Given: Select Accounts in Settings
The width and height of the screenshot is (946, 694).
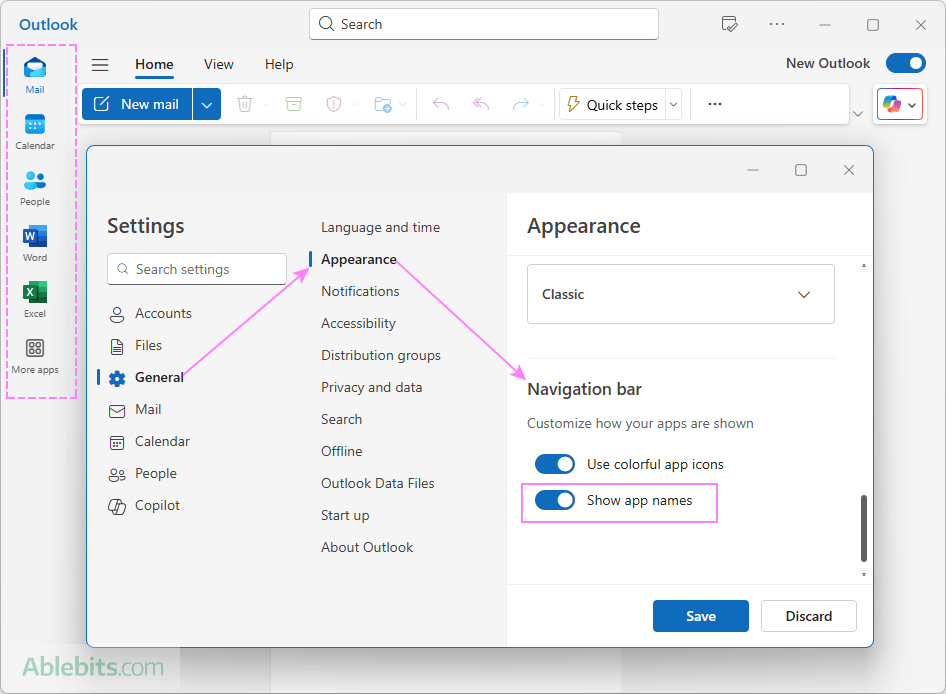Looking at the screenshot, I should pos(150,314).
